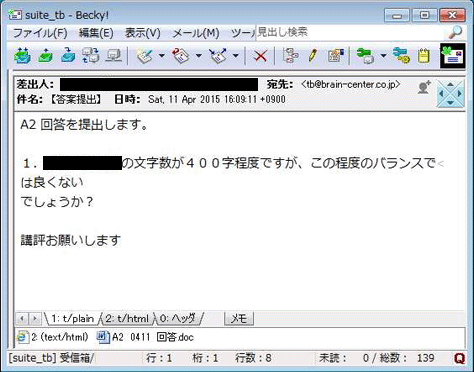Open the partially hidden ツール menu
The image size is (474, 372).
pos(243,33)
